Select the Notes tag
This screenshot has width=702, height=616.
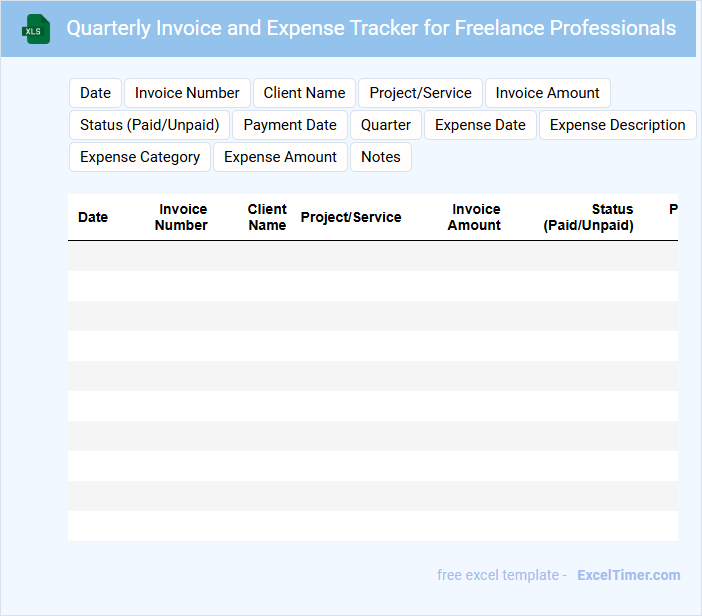tap(380, 157)
